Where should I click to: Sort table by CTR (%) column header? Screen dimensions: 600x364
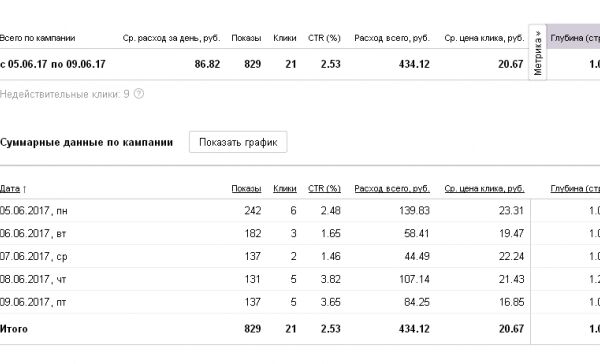[x=324, y=189]
